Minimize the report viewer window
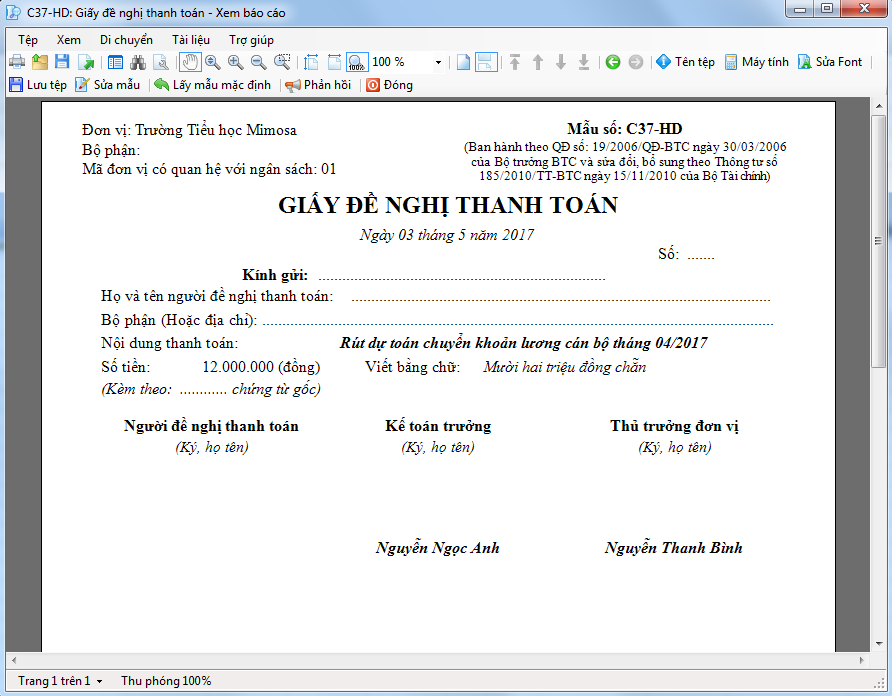 tap(800, 9)
